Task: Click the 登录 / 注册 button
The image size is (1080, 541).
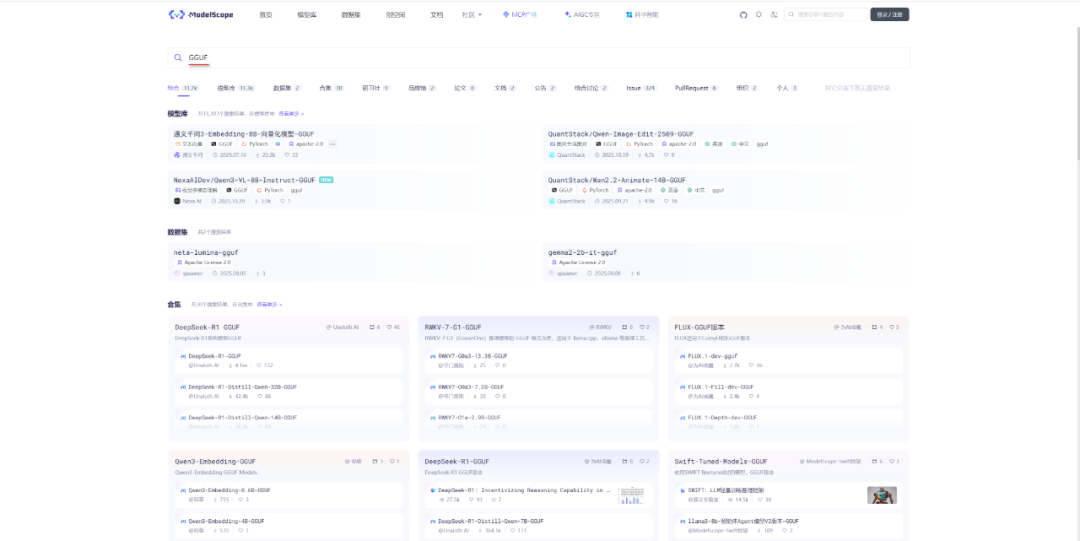Action: point(890,14)
